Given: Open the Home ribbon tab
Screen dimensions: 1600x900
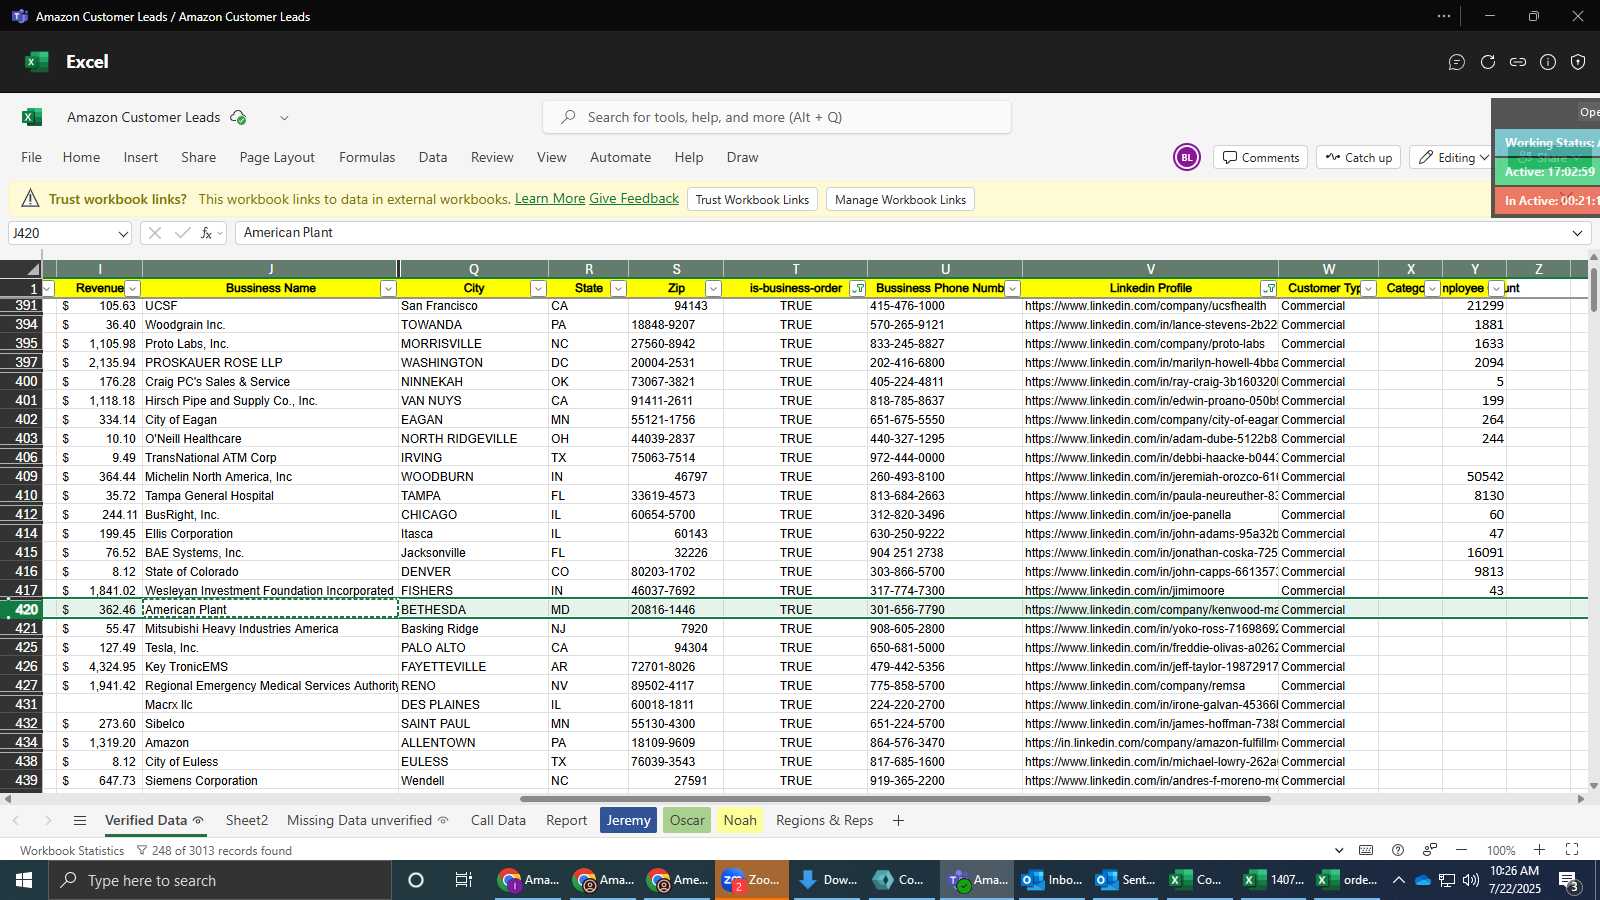Looking at the screenshot, I should coord(81,157).
